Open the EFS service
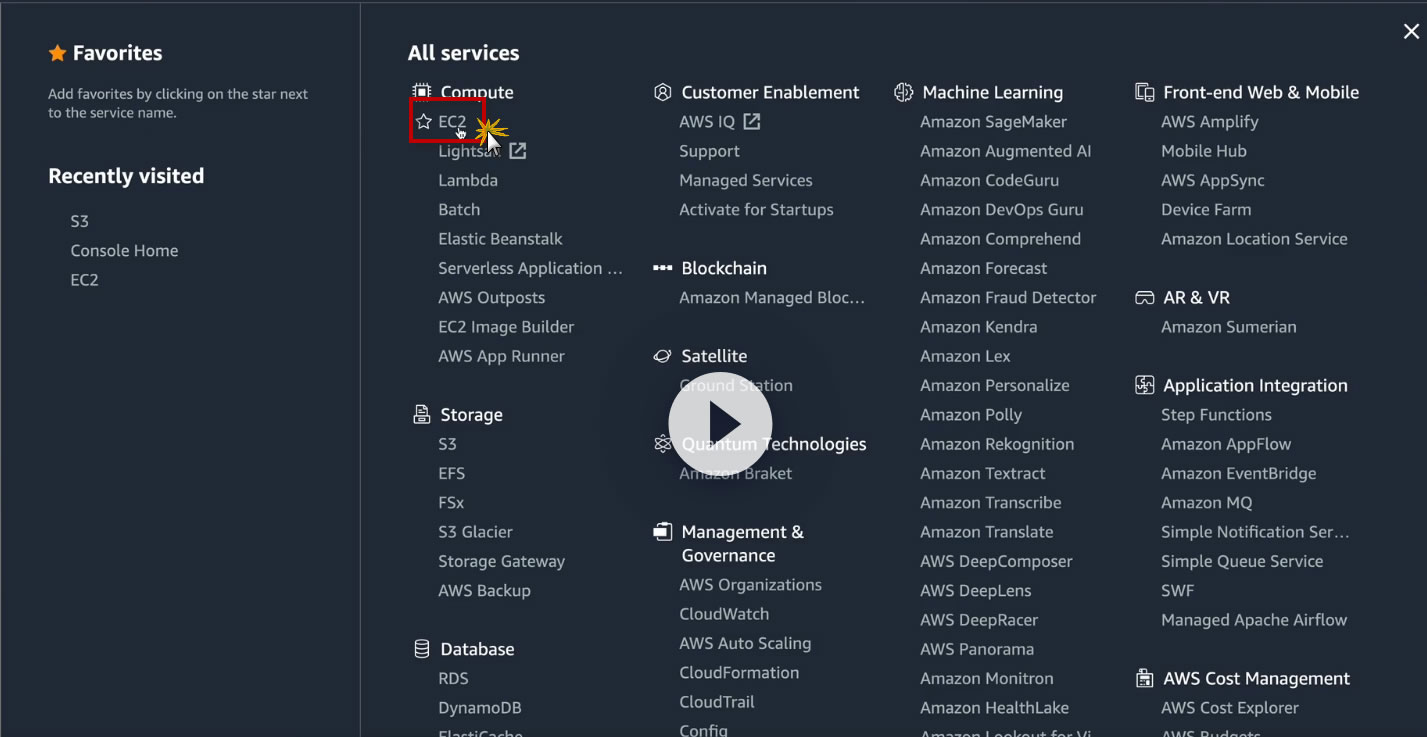 451,473
